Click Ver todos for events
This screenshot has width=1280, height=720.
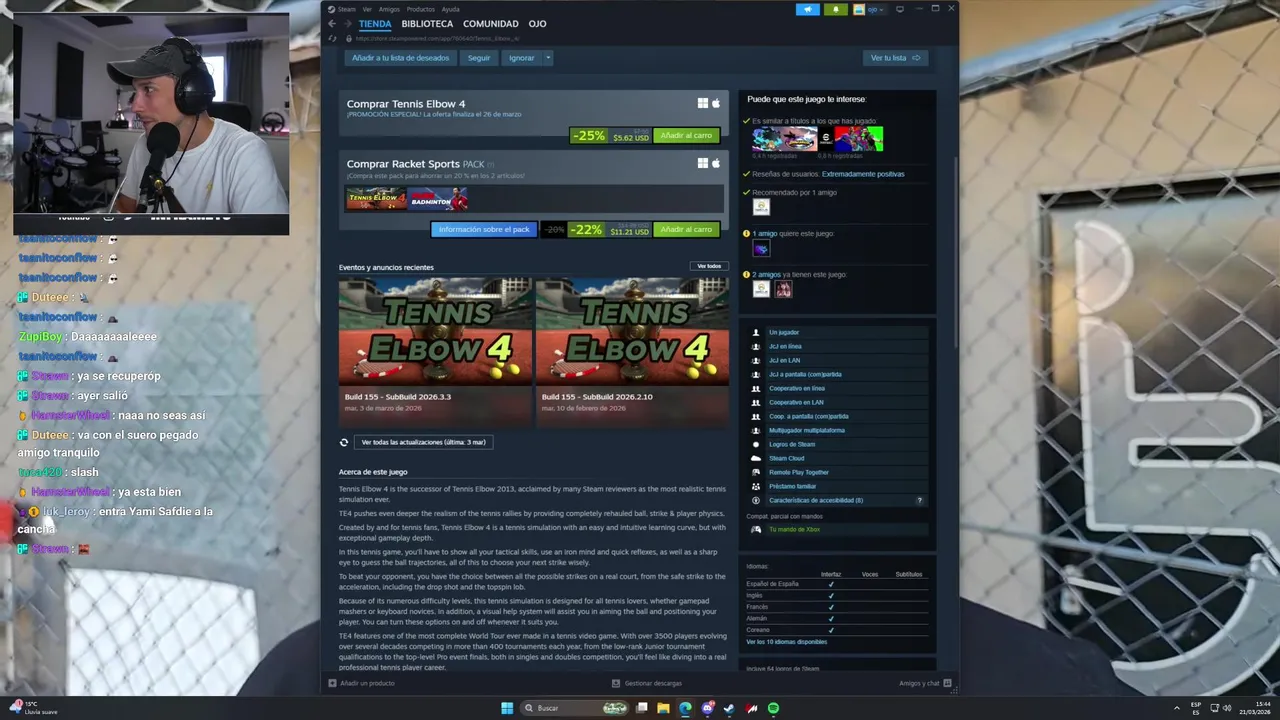click(x=709, y=266)
